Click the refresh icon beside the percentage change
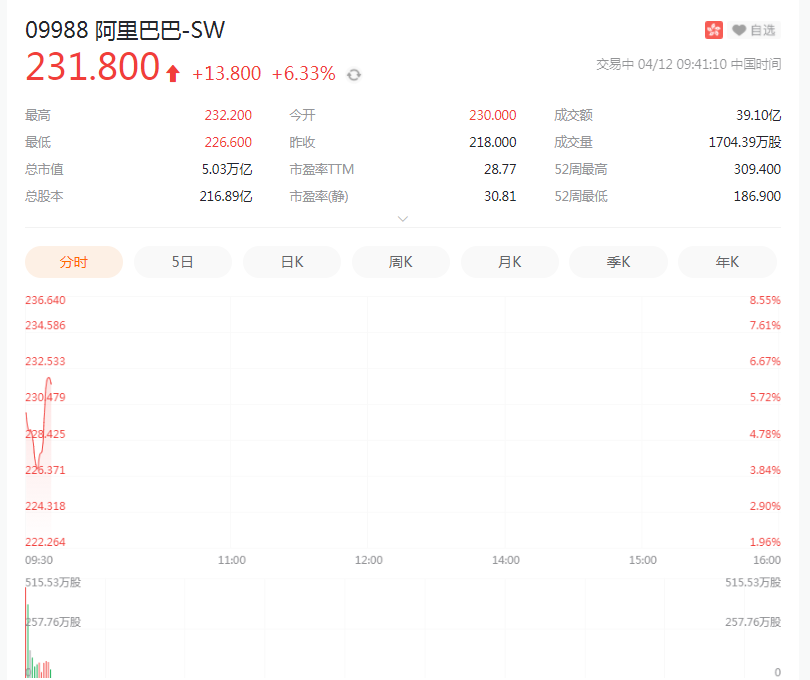810x680 pixels. point(354,75)
